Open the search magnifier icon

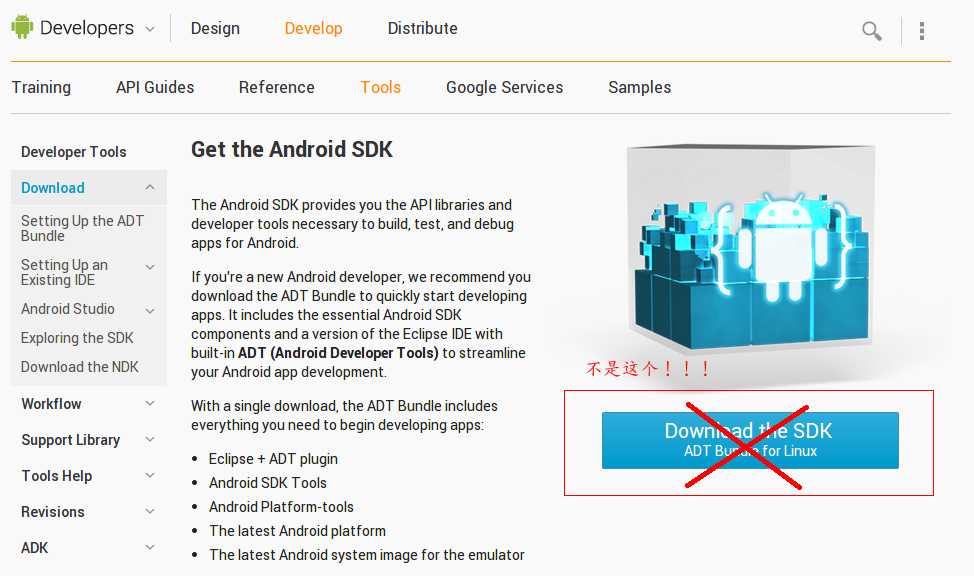(872, 30)
